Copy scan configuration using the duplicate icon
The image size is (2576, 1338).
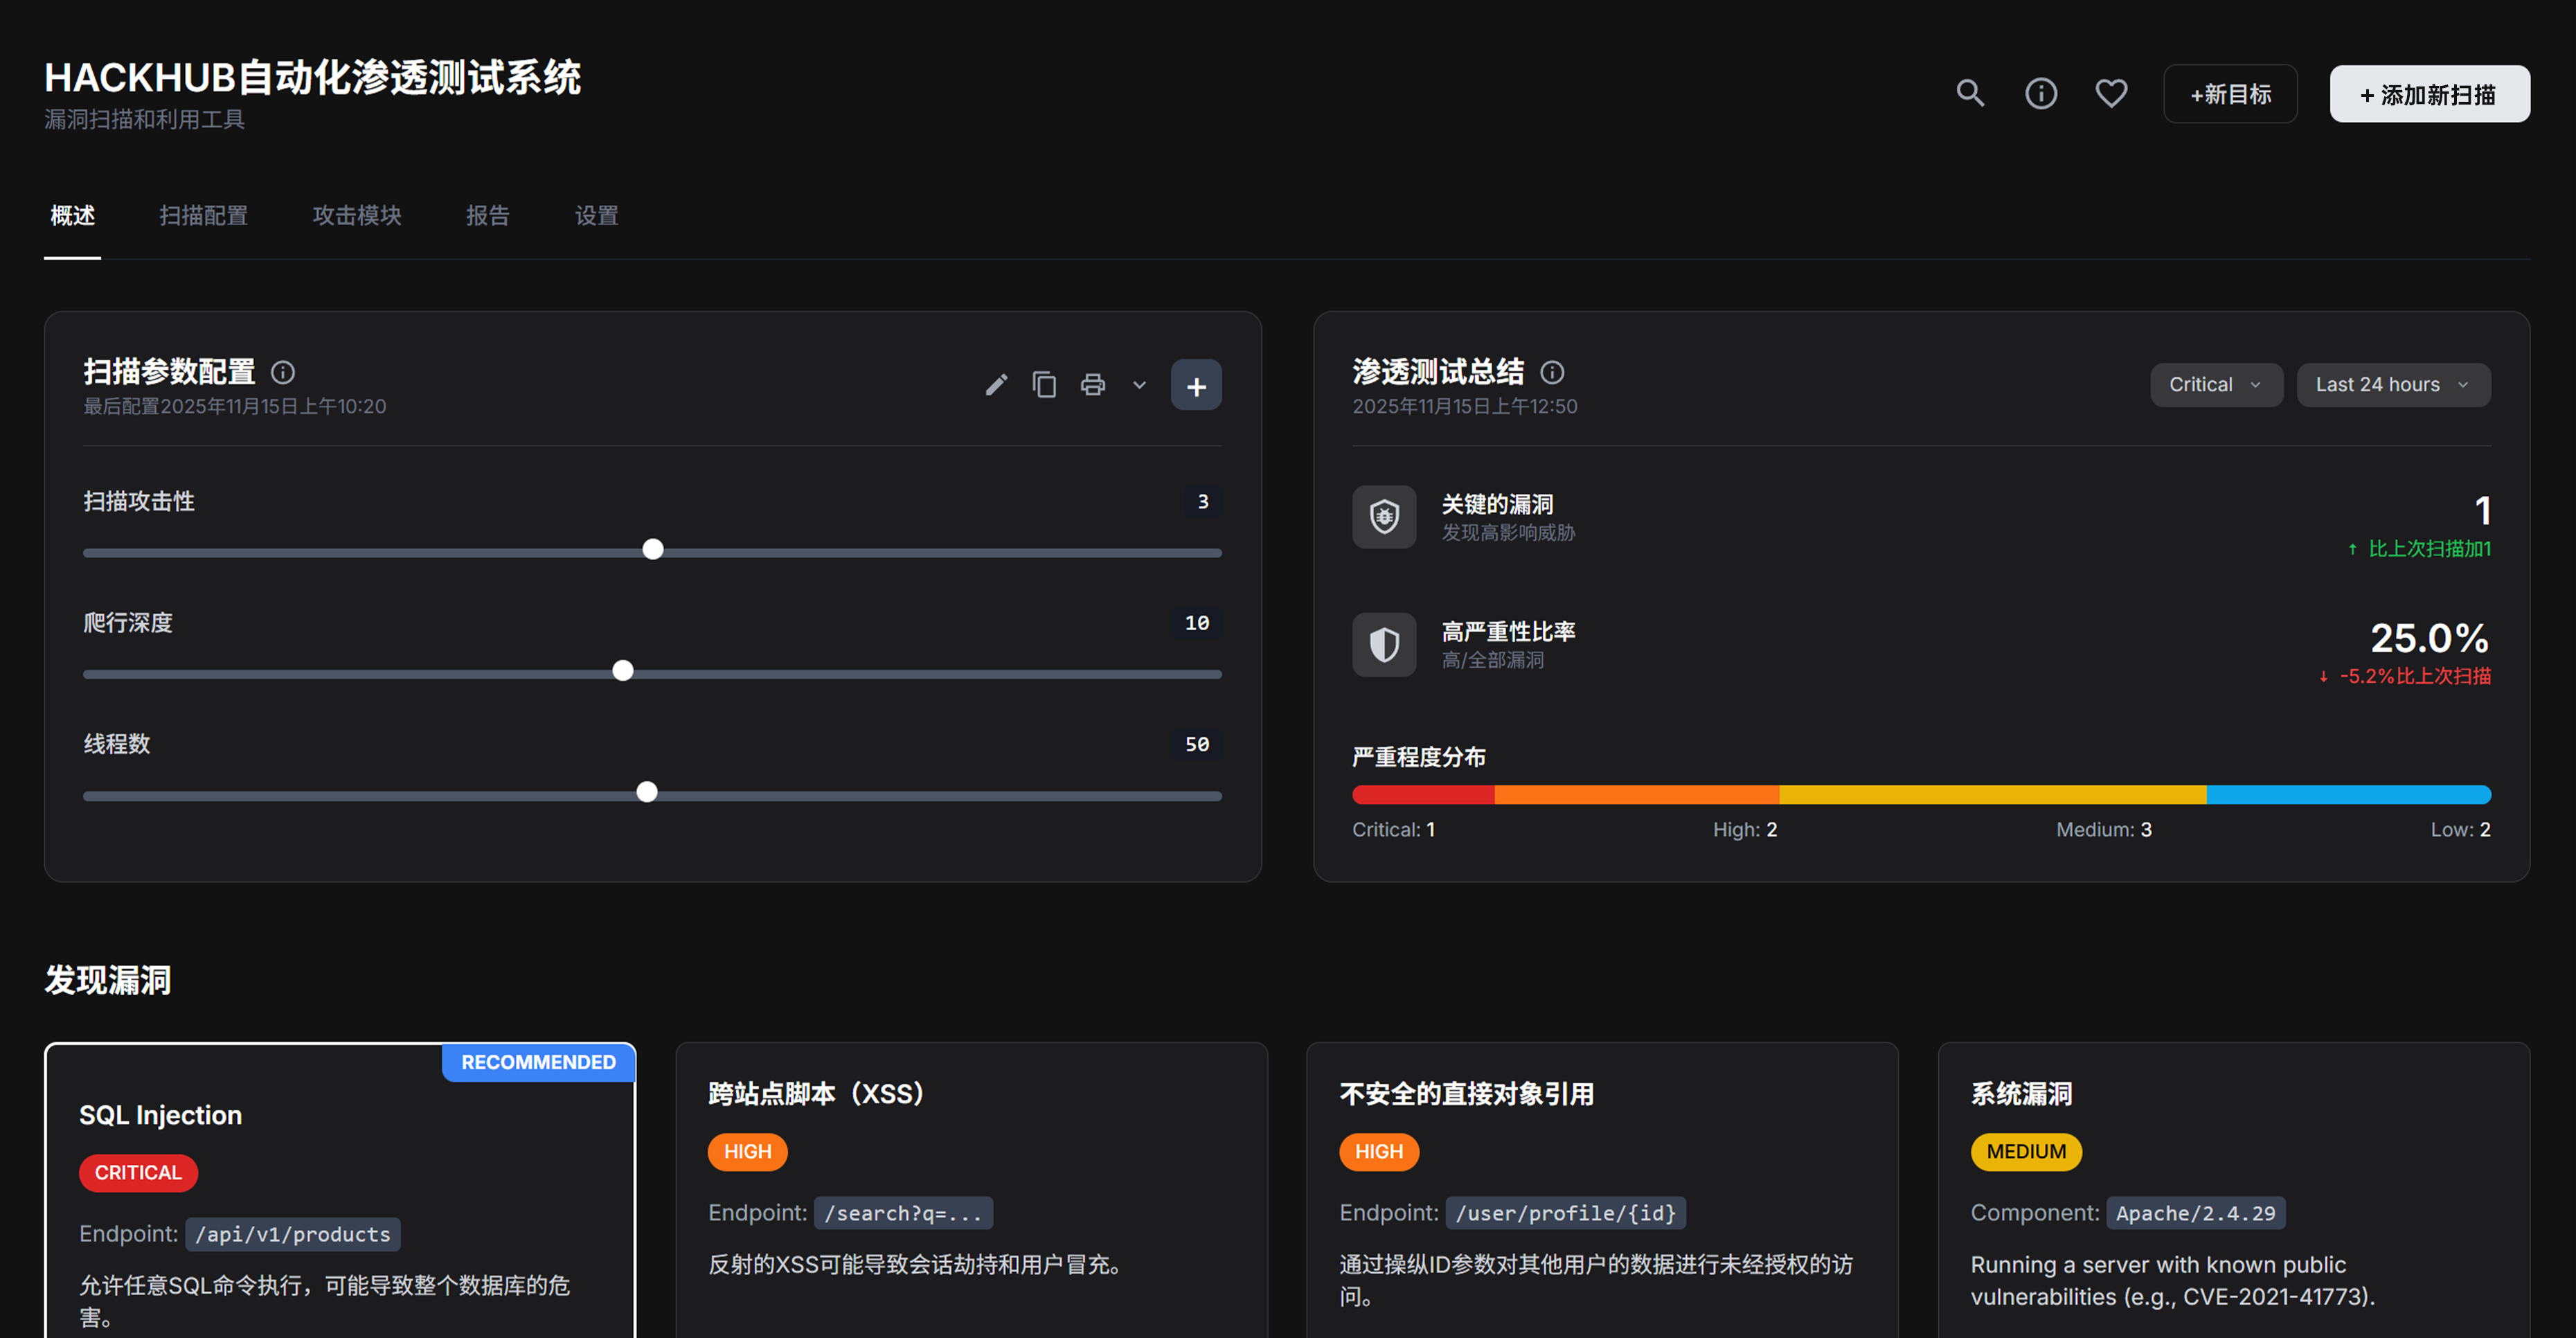1044,384
